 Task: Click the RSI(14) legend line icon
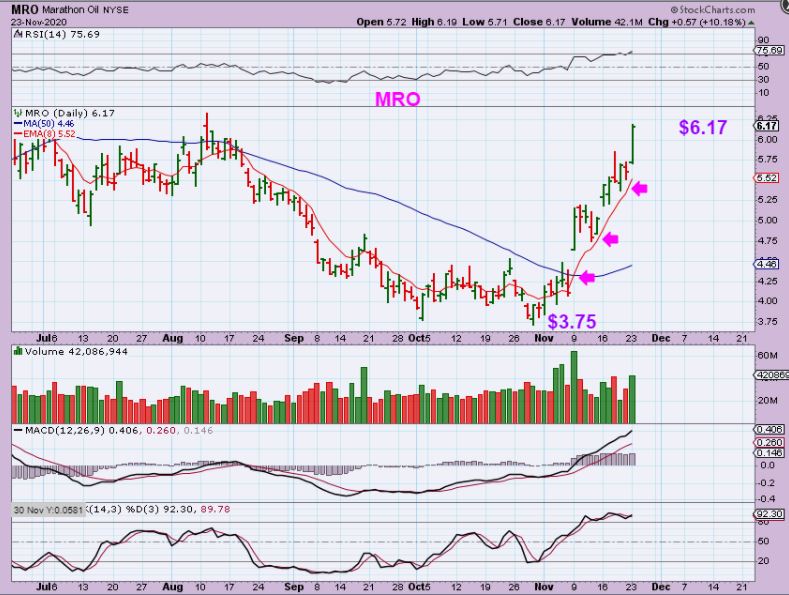point(18,35)
